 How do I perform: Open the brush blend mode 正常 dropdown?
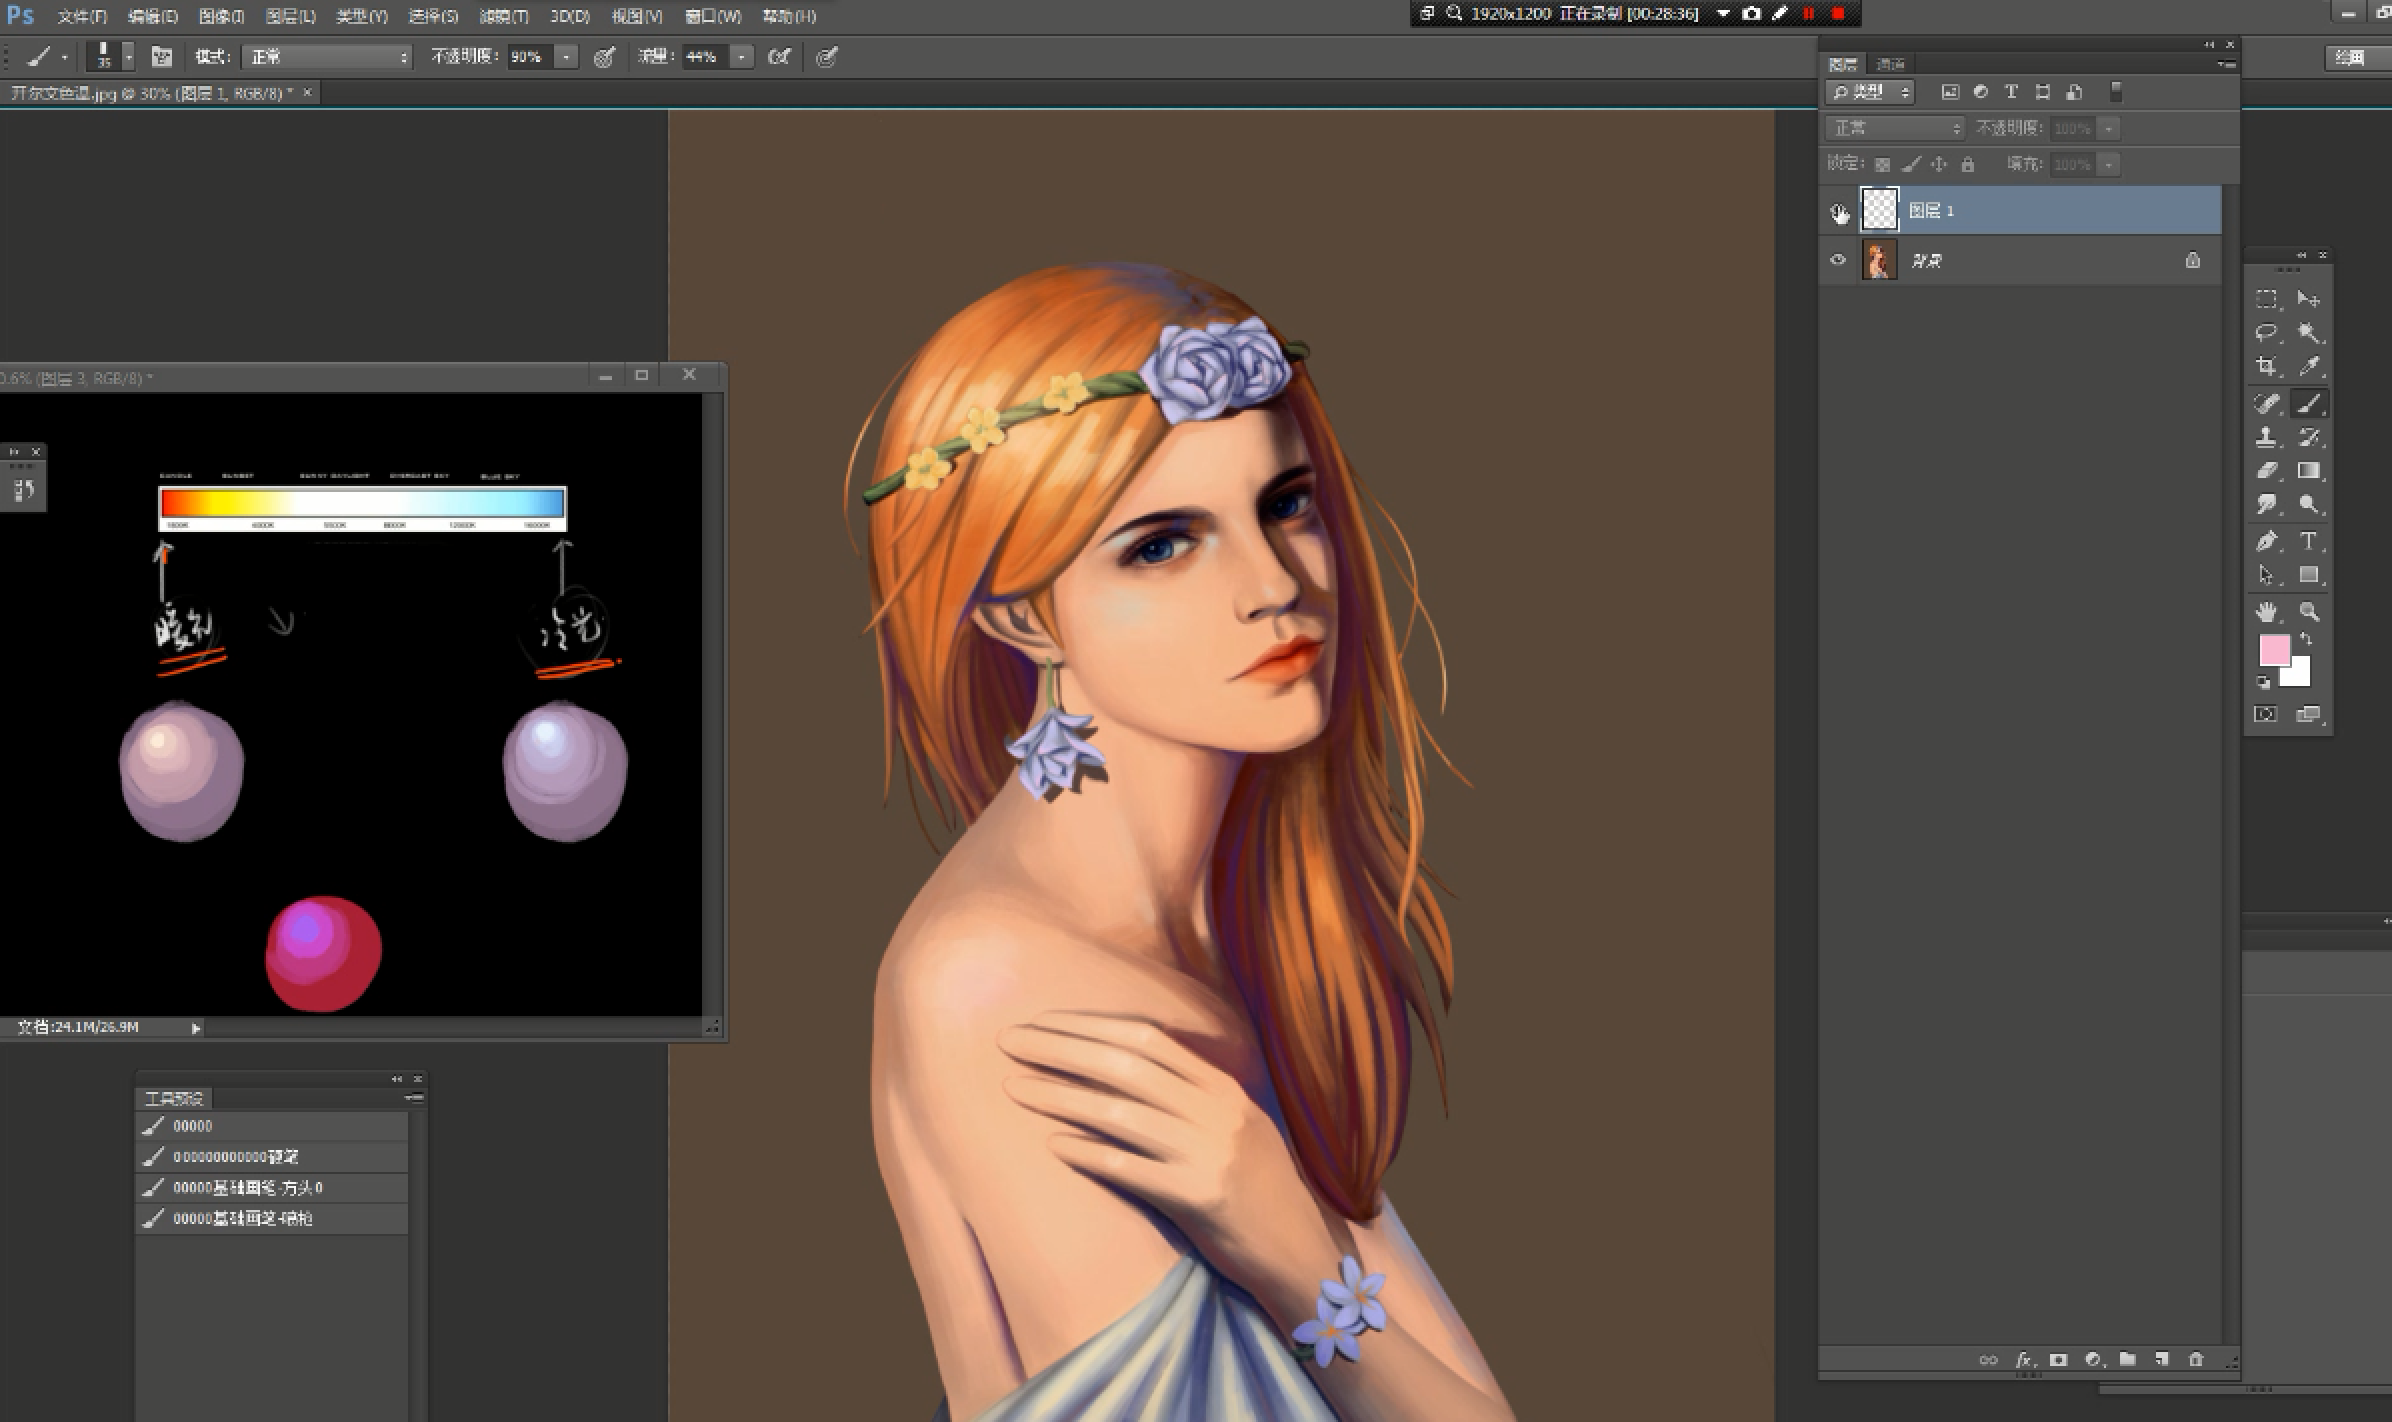point(327,57)
